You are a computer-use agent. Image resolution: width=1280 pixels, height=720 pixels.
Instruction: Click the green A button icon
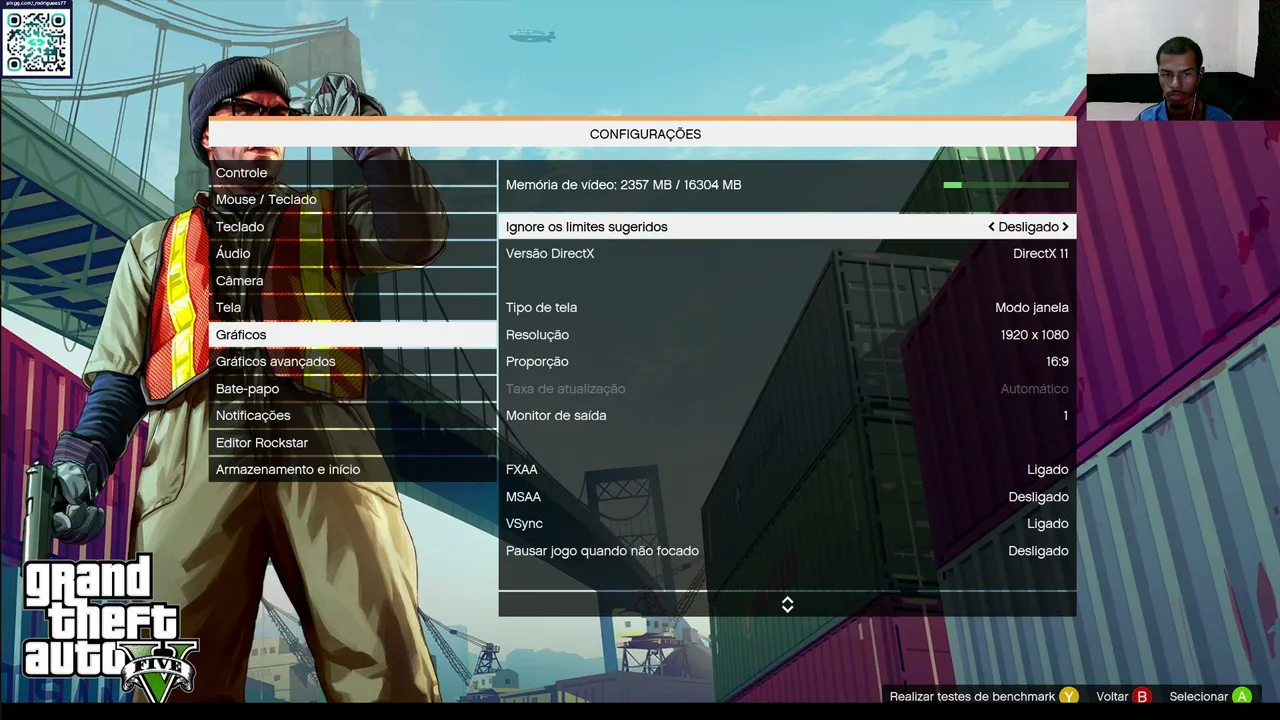click(1242, 696)
